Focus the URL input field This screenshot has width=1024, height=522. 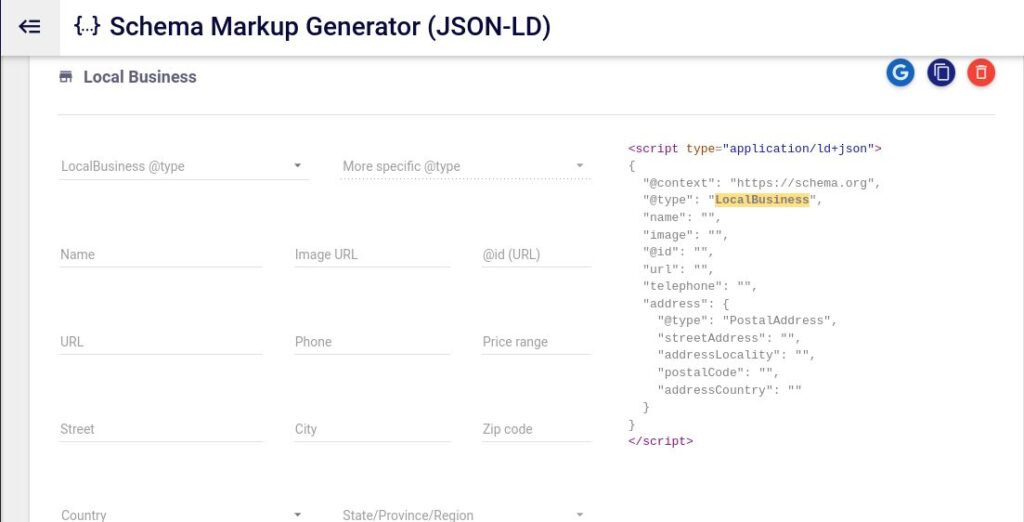tap(161, 342)
